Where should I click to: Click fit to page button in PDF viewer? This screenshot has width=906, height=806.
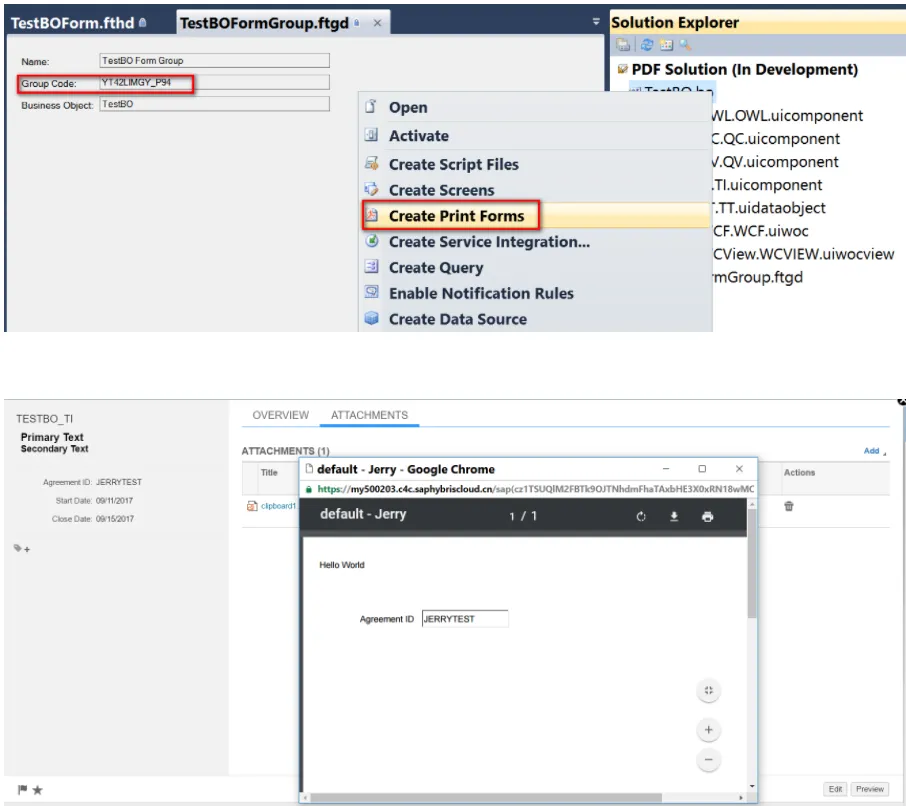708,690
